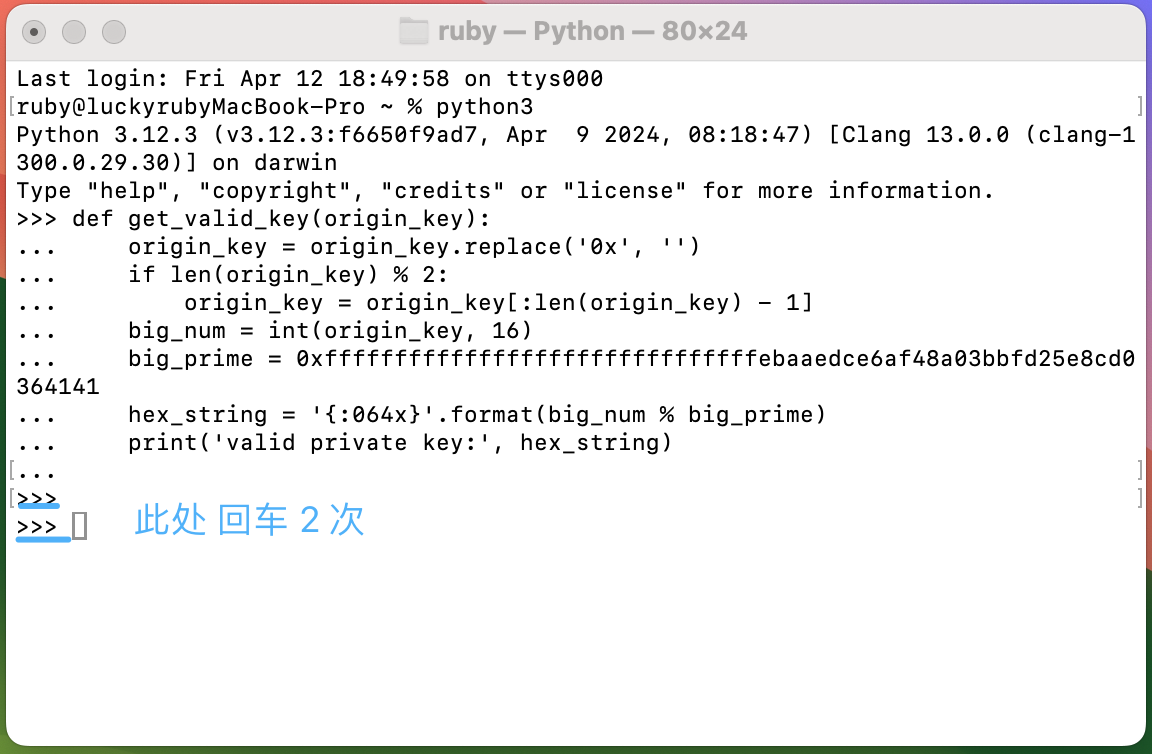The image size is (1152, 754).
Task: Click the origin_key.replace('0x', '') line
Action: click(414, 246)
